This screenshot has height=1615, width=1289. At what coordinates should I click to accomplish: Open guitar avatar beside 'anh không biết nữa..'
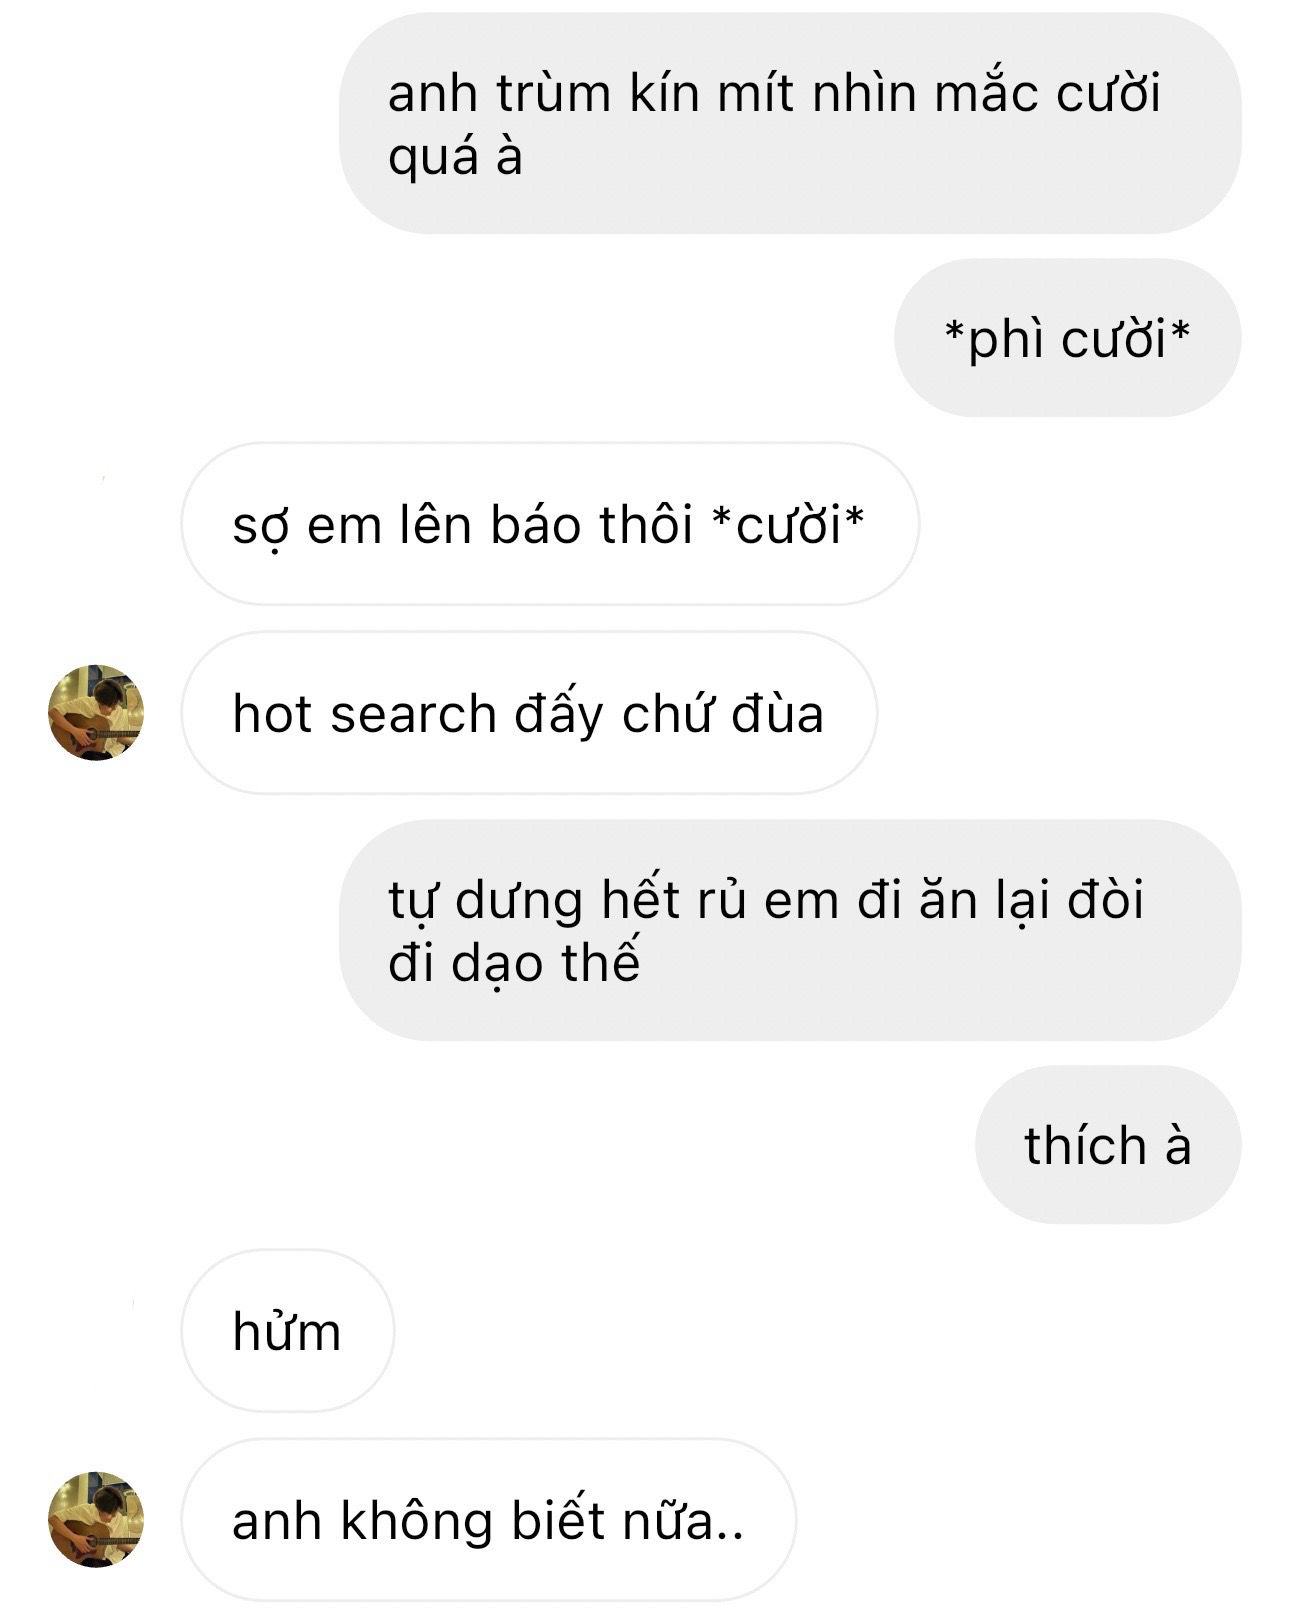[x=96, y=1519]
